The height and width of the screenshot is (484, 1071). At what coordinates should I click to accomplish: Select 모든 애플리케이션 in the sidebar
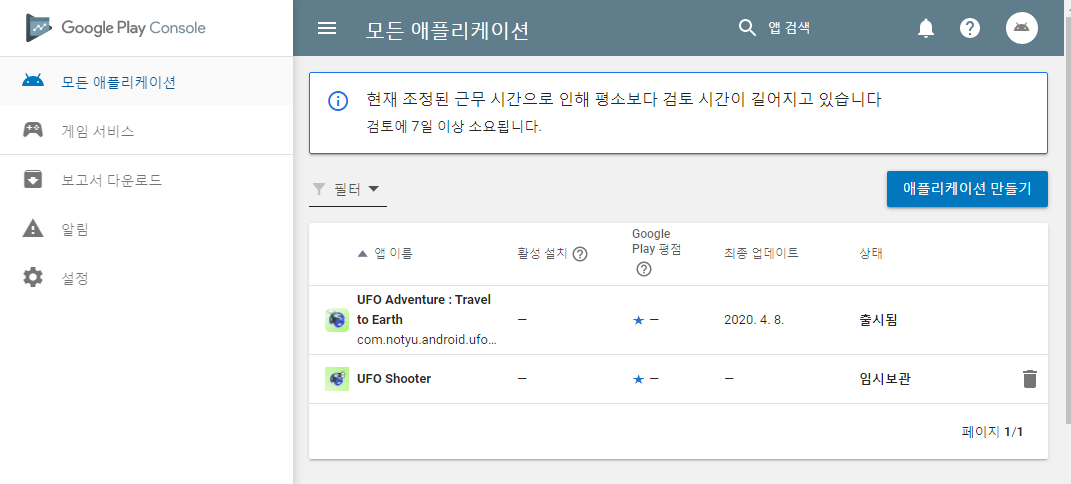[x=146, y=81]
